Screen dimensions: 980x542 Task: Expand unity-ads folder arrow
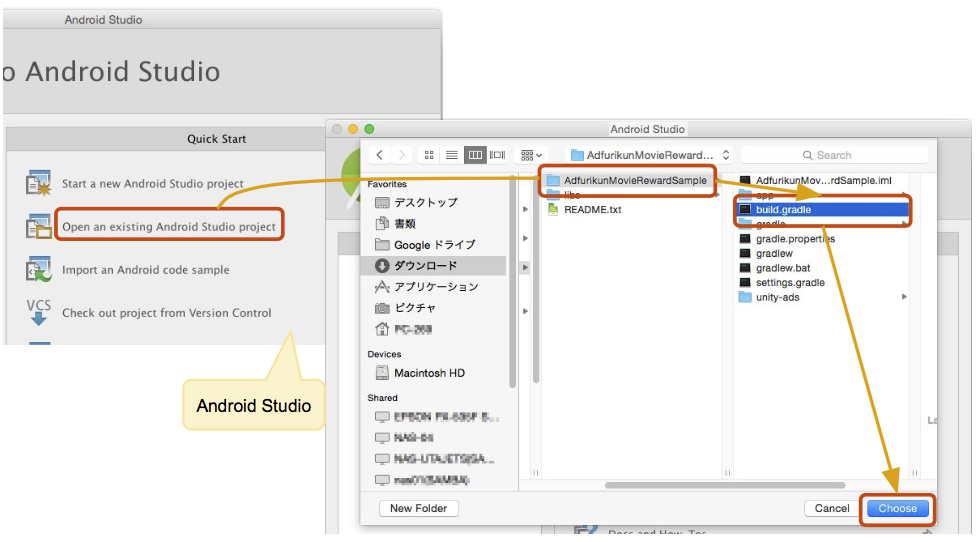point(904,297)
